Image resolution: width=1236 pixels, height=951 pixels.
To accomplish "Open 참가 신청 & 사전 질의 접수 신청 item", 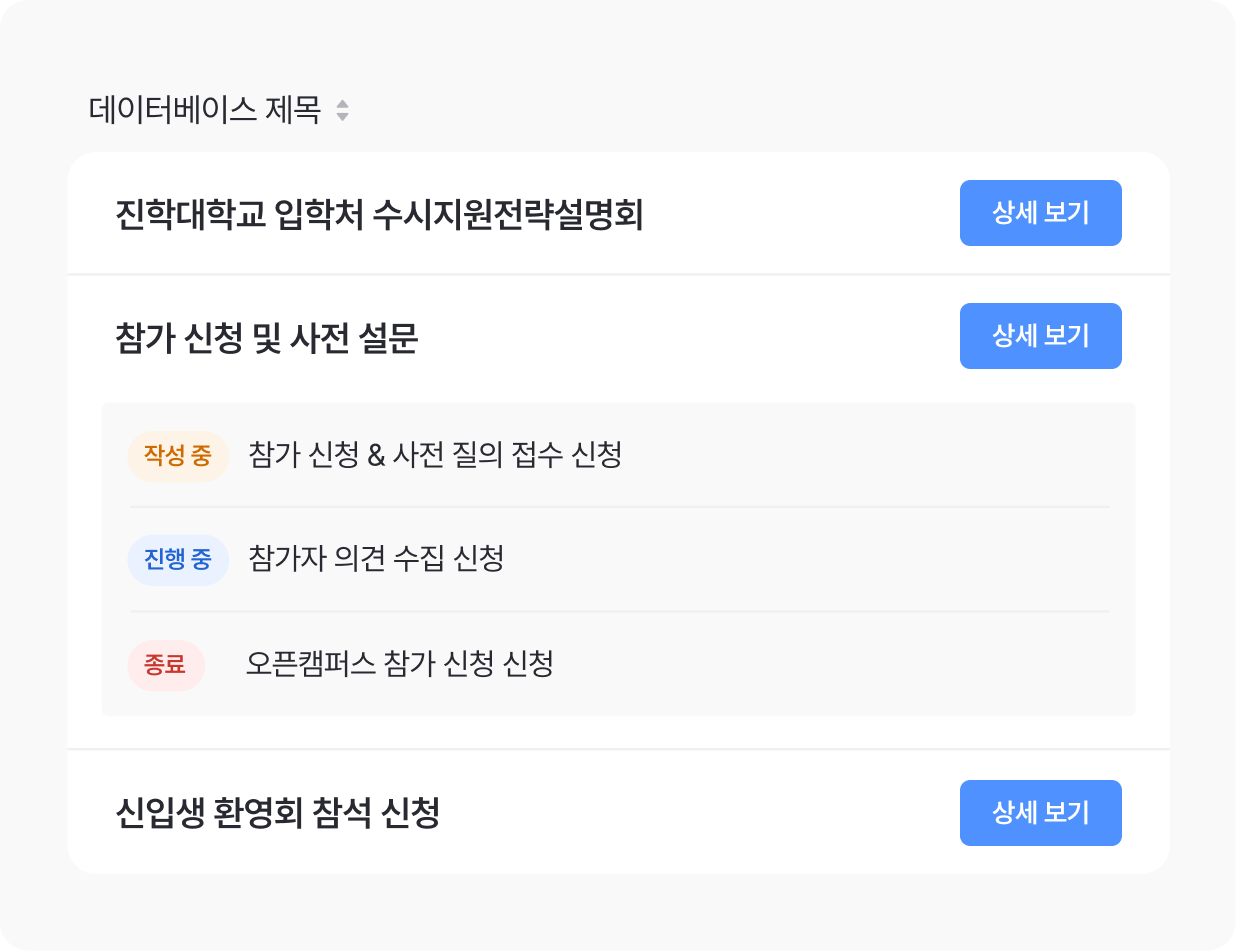I will coord(435,456).
